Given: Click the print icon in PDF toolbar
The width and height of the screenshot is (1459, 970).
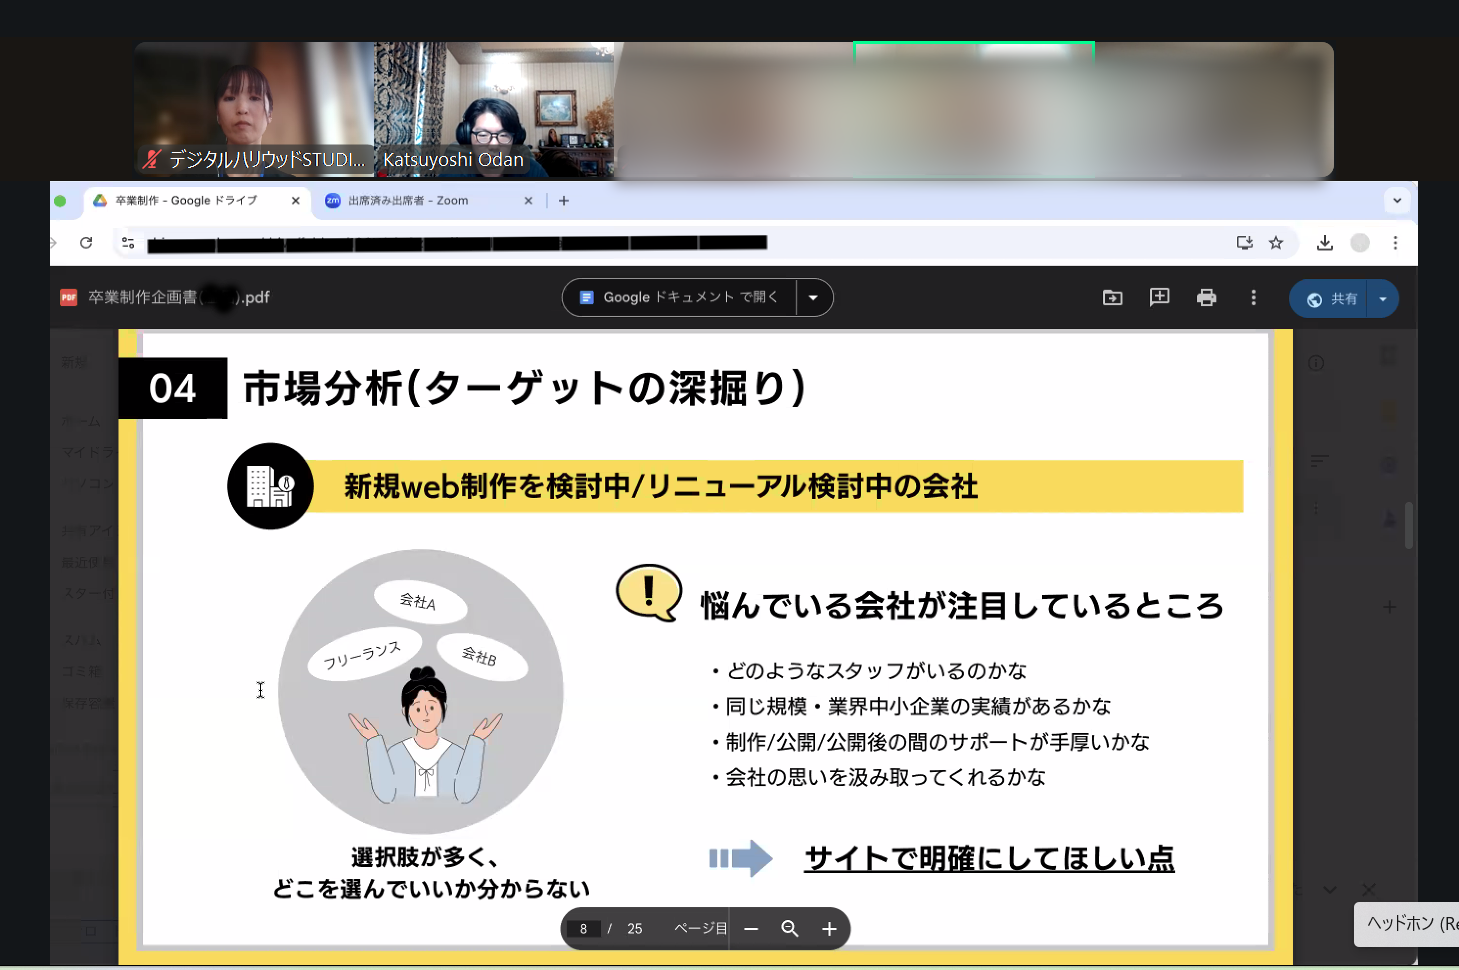Looking at the screenshot, I should 1206,298.
